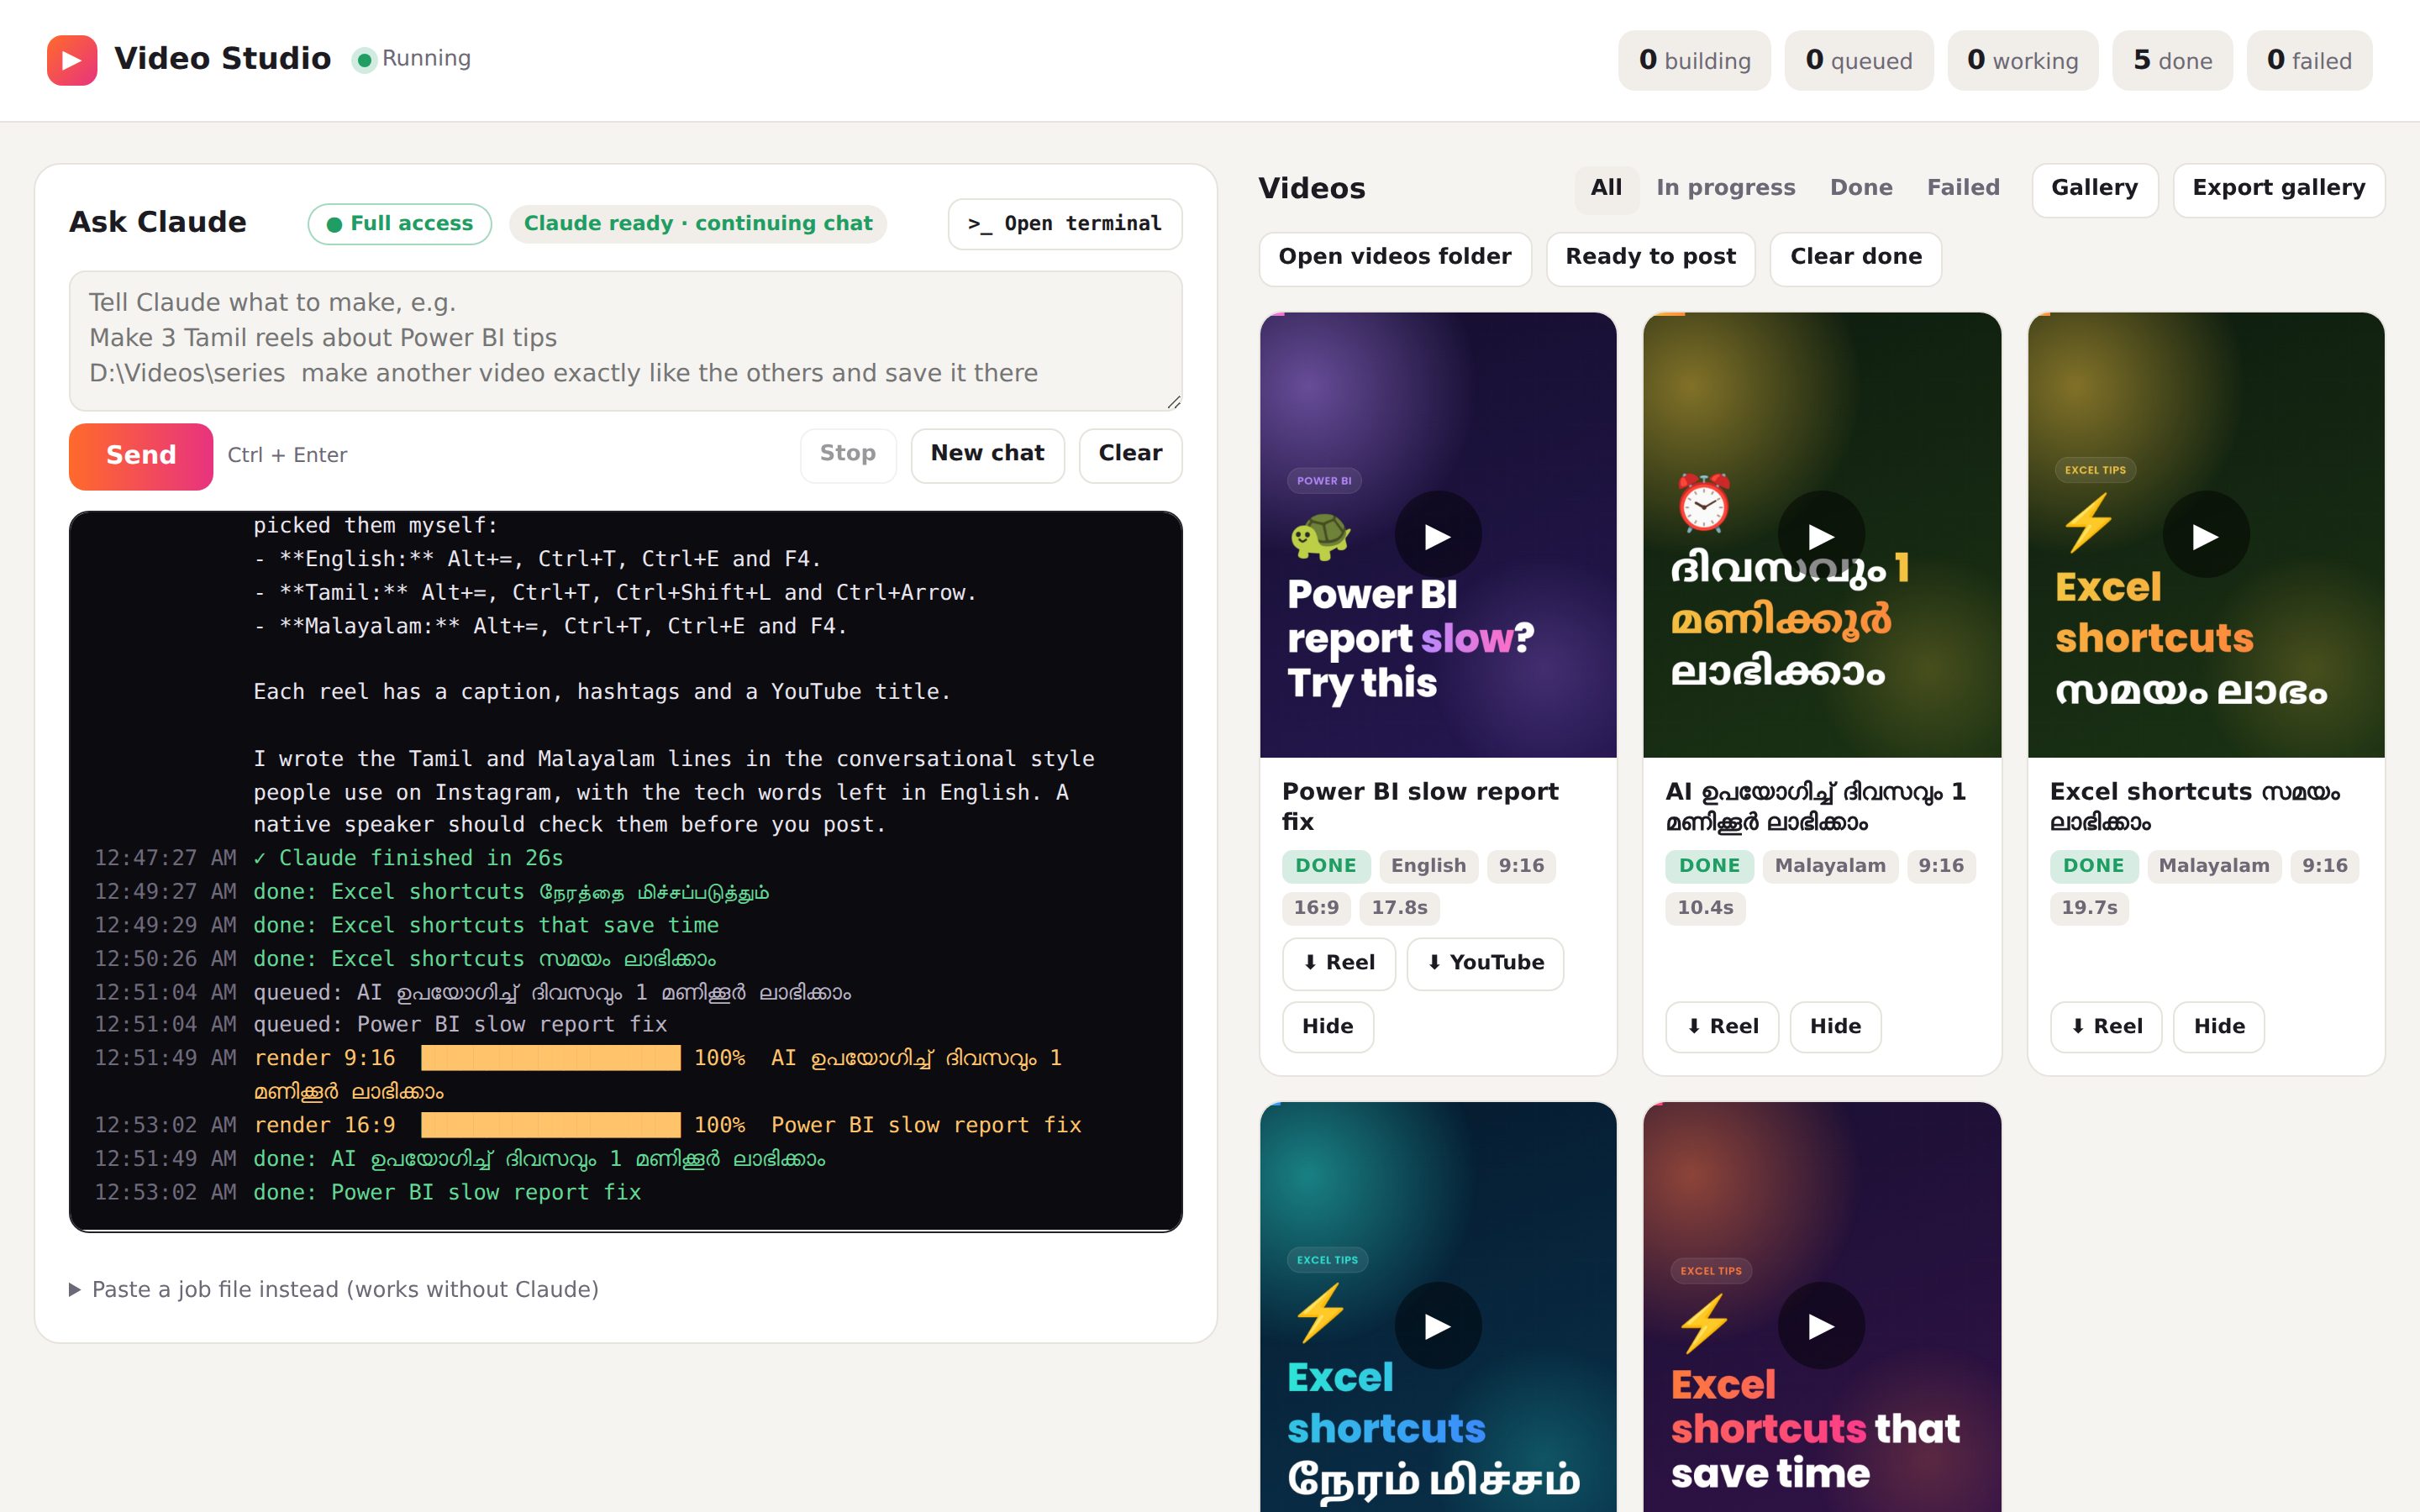Click the Power BI render 16:9 progress bar
This screenshot has width=2420, height=1512.
550,1125
